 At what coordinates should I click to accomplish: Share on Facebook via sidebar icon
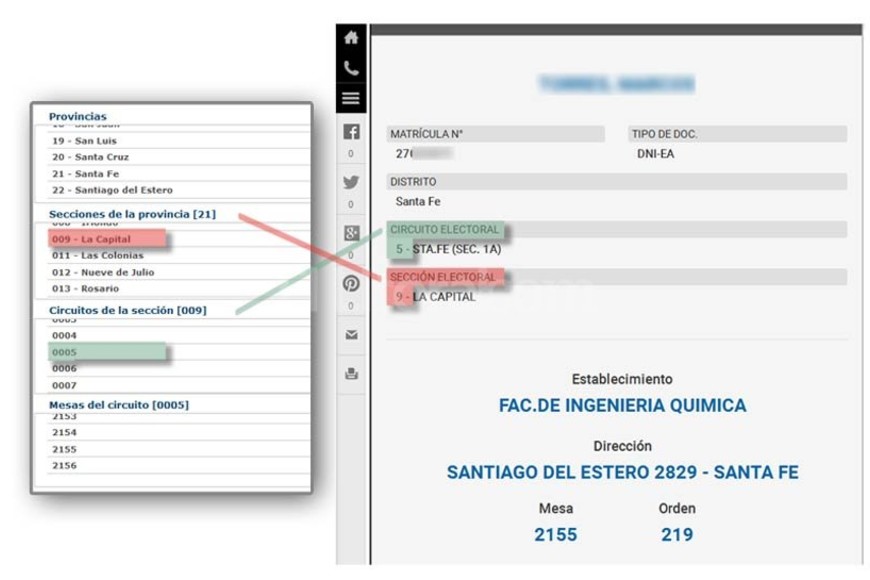(x=351, y=132)
